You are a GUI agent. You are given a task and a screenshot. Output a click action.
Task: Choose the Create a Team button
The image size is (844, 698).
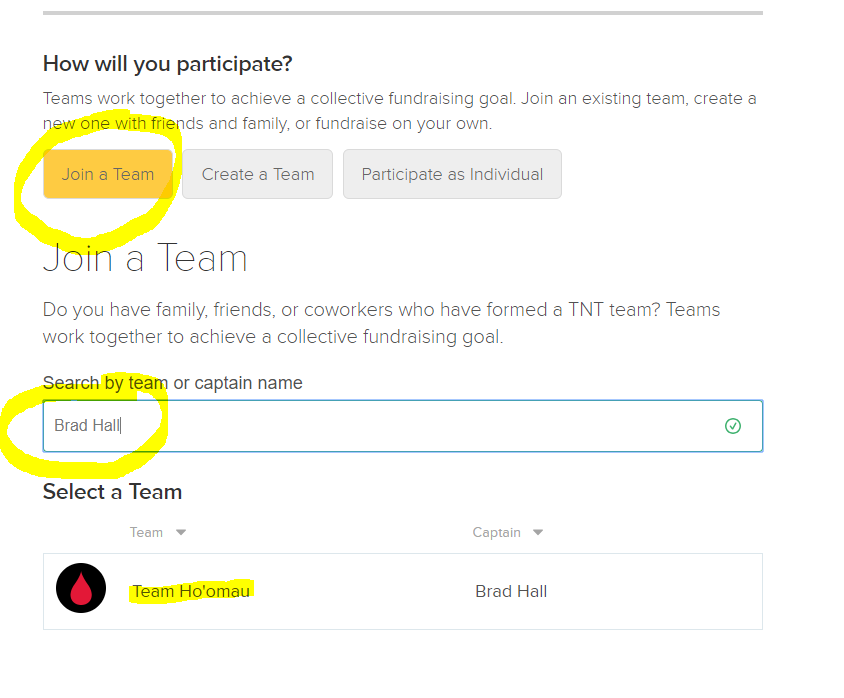(257, 174)
